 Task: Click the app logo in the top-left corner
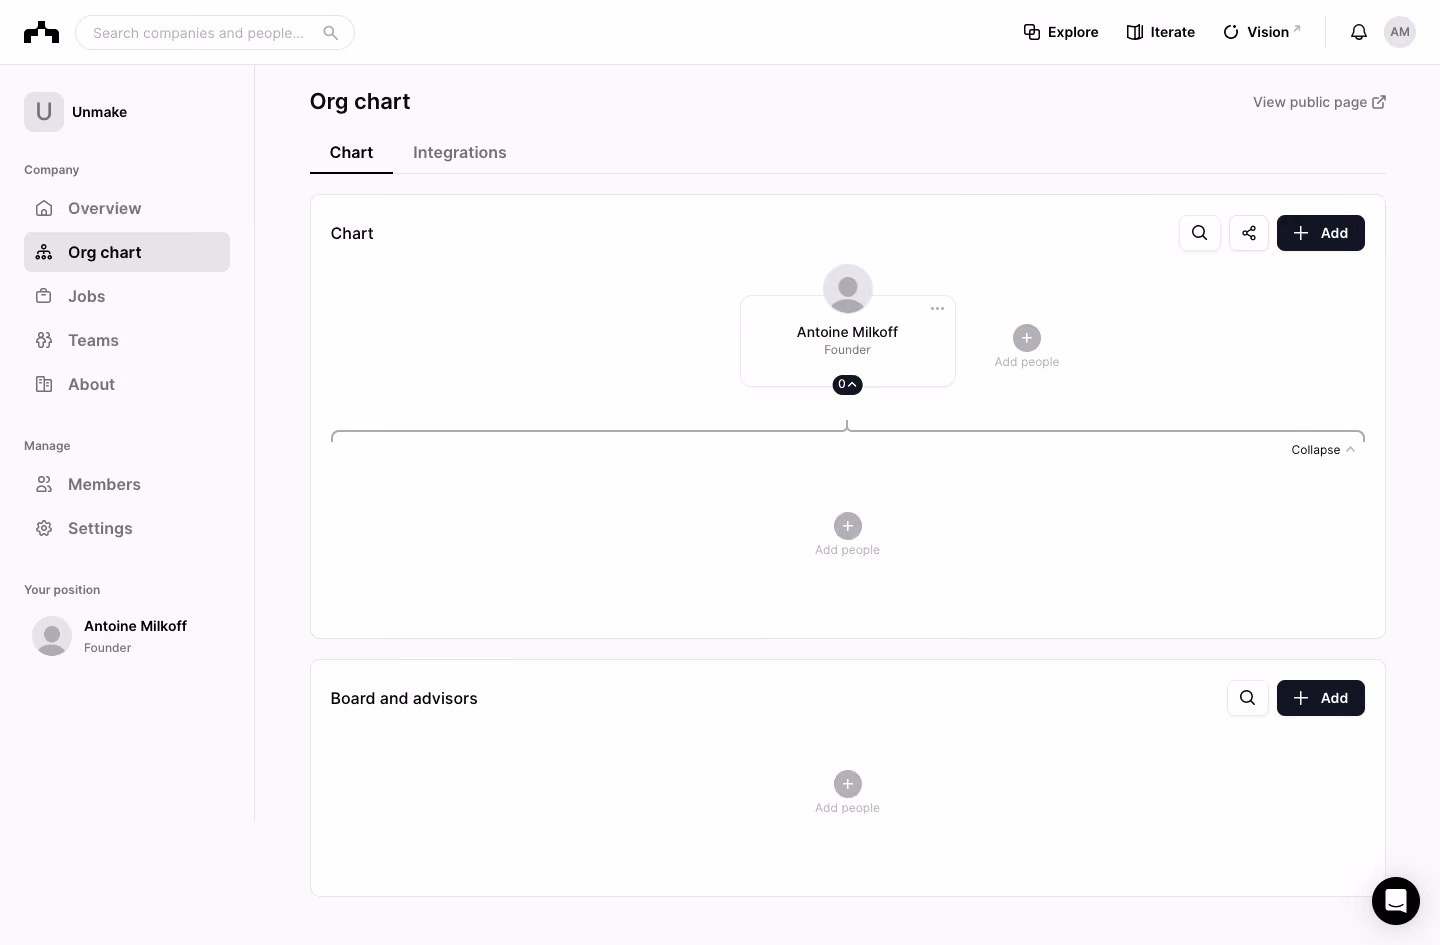(41, 32)
